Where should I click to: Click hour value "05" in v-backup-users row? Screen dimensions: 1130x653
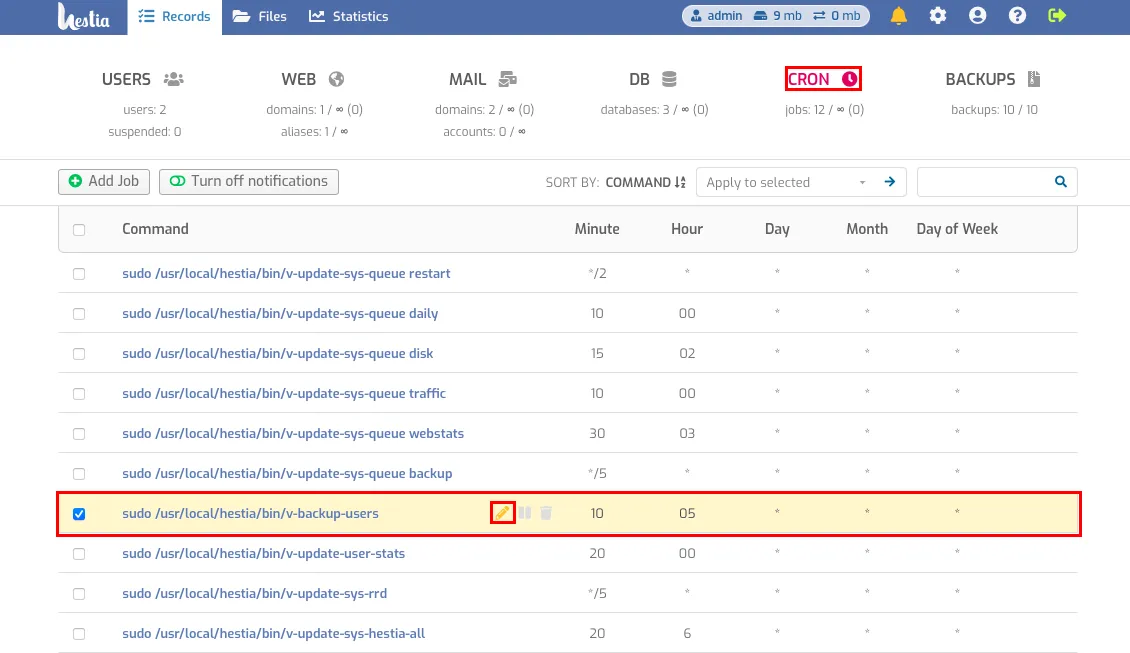coord(687,514)
